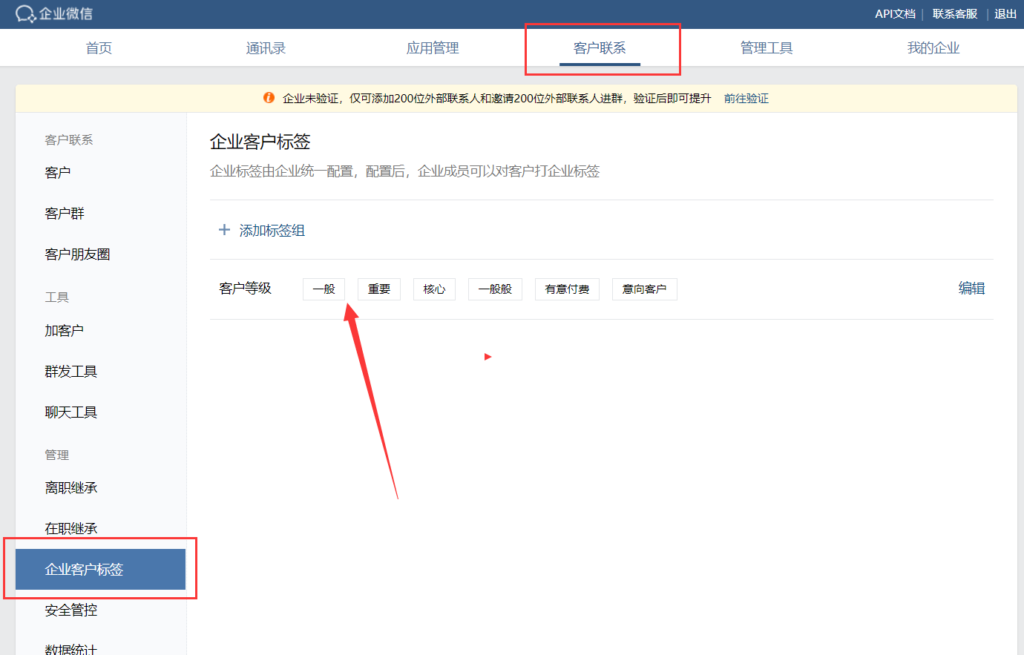This screenshot has width=1024, height=655.
Task: Click the orange info icon in notice banner
Action: pyautogui.click(x=268, y=98)
